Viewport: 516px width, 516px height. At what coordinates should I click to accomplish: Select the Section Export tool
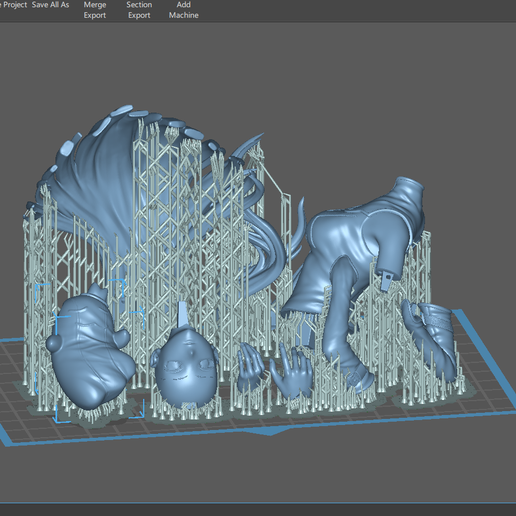click(139, 10)
